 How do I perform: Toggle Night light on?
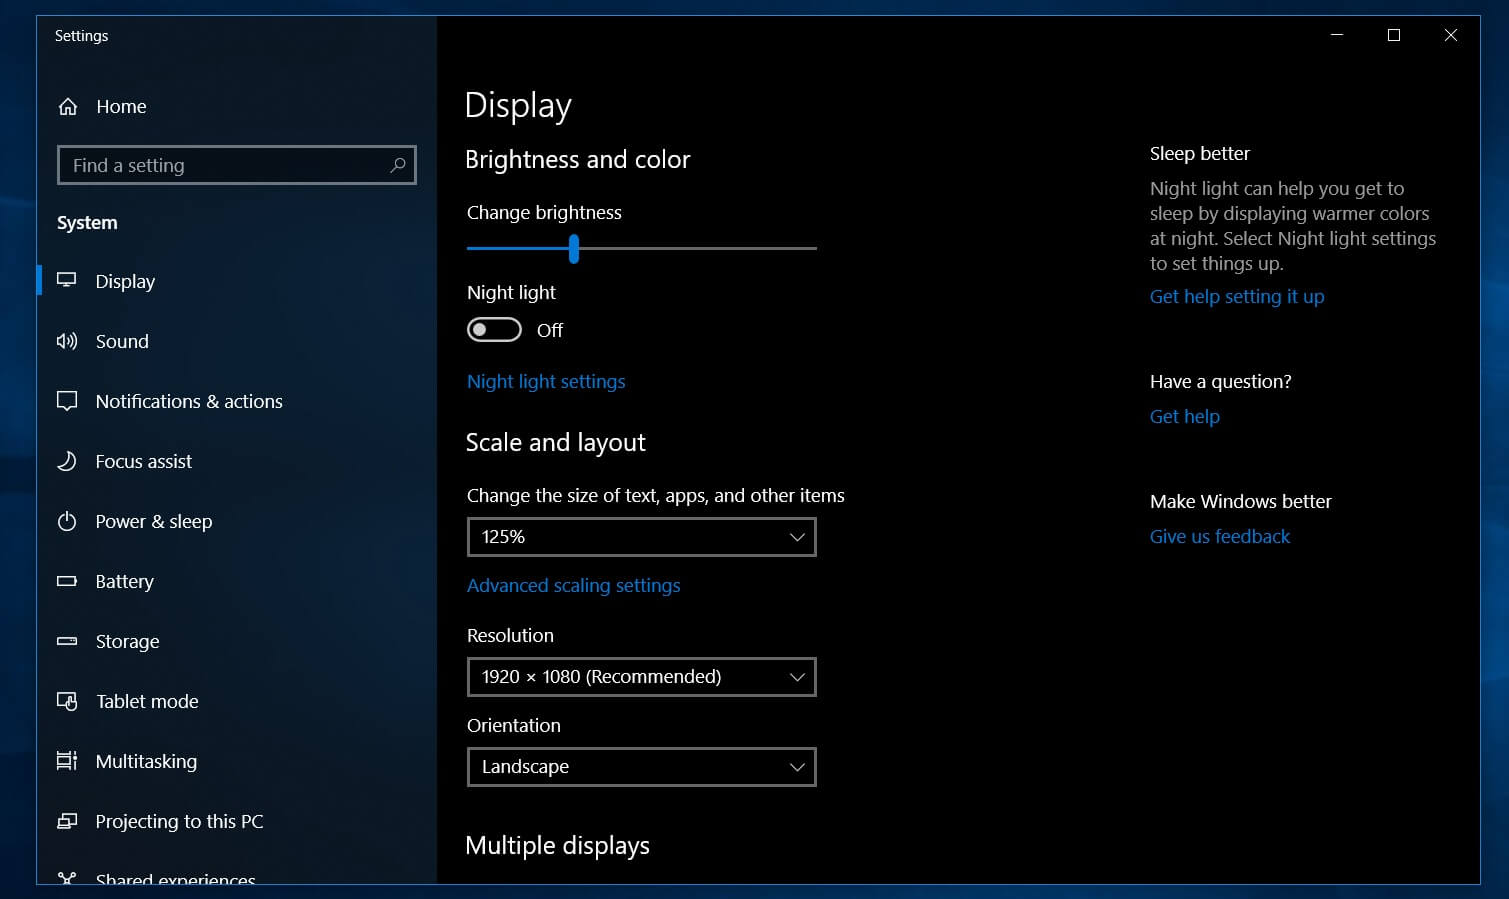494,329
